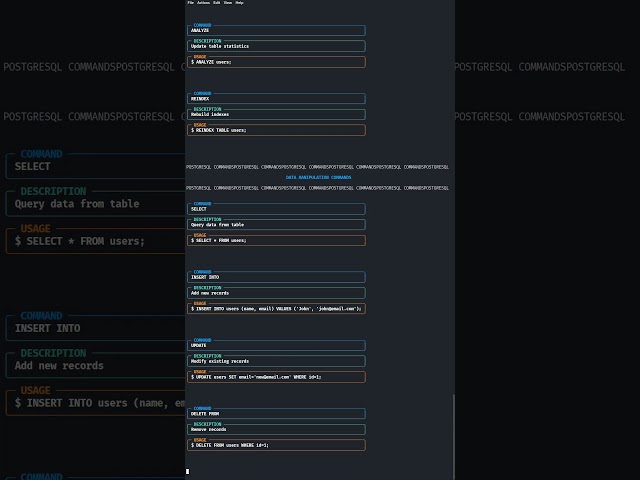
Task: Click the '$ ANALYZE users;' usage line
Action: pyautogui.click(x=211, y=62)
